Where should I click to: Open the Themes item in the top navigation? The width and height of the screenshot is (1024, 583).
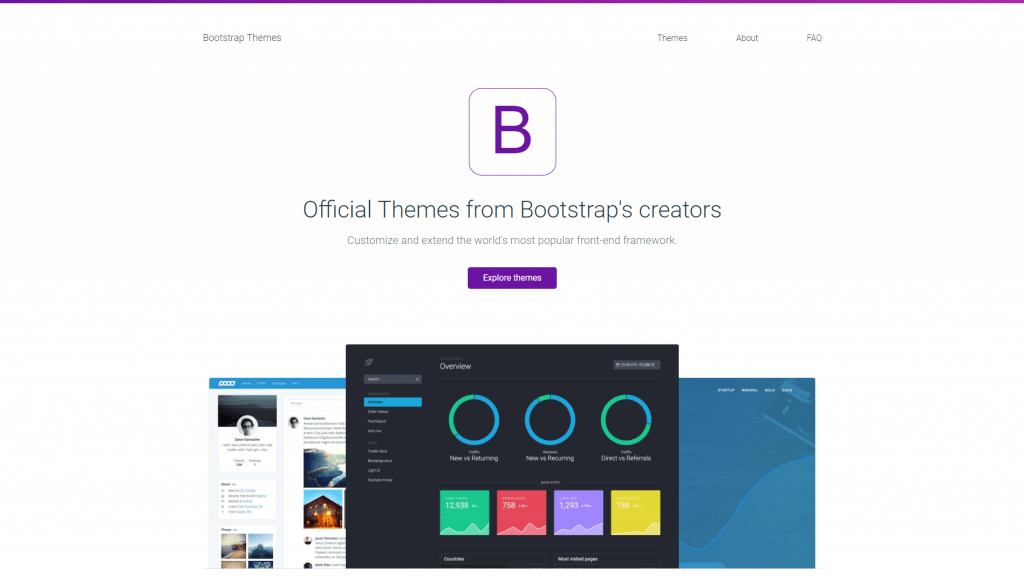coord(672,38)
